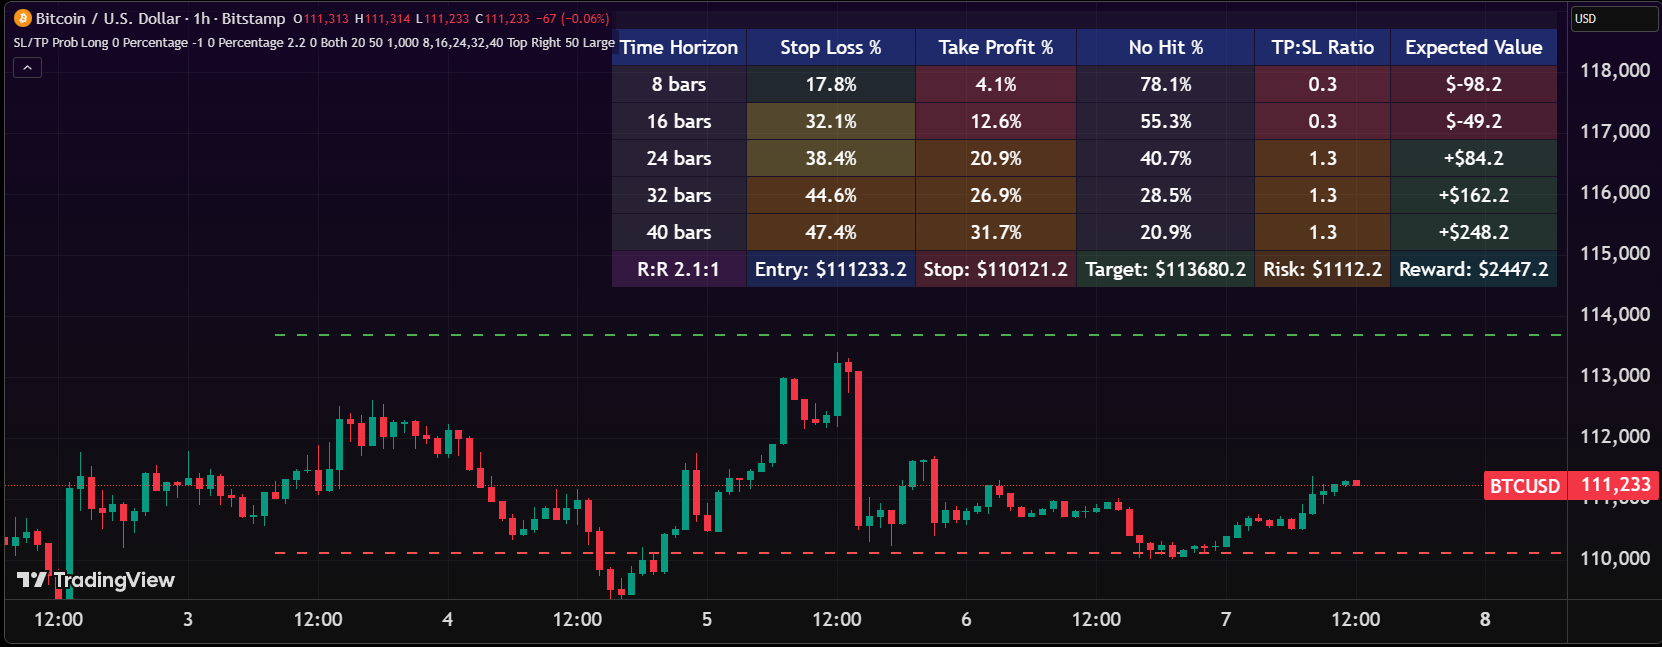This screenshot has width=1662, height=647.
Task: Click the 111,233 current price label
Action: [1615, 485]
